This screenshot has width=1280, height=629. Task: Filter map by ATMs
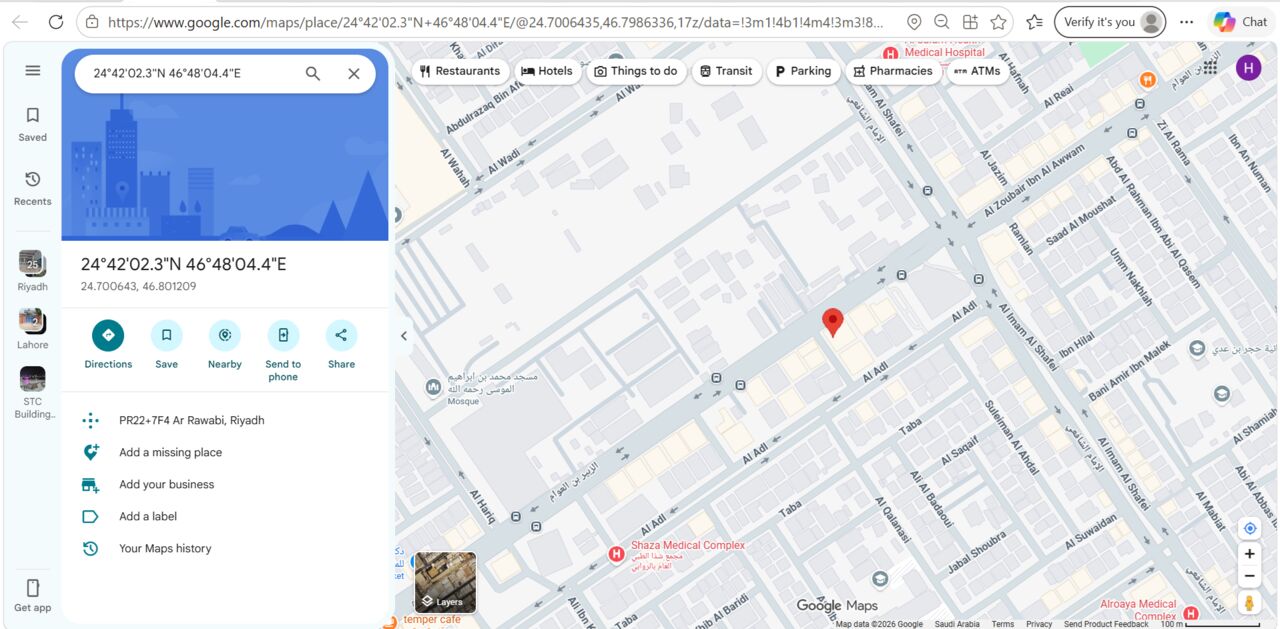pyautogui.click(x=977, y=71)
